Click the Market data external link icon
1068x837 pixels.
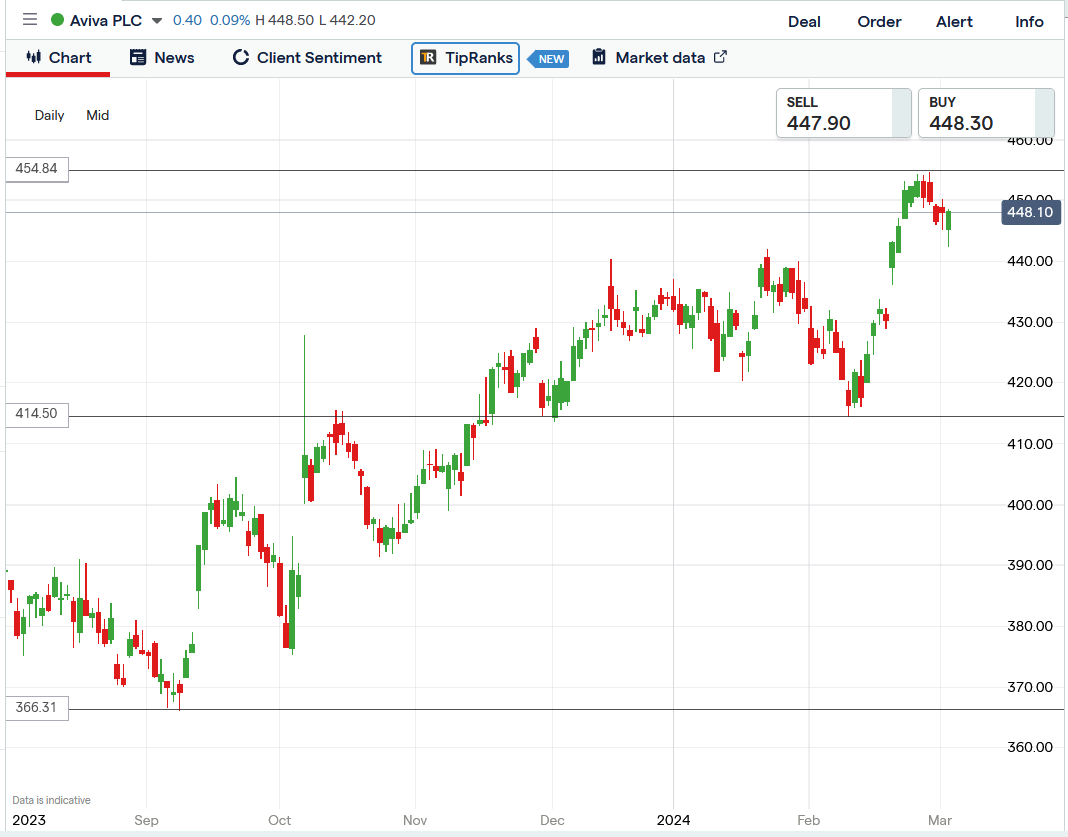[x=720, y=57]
